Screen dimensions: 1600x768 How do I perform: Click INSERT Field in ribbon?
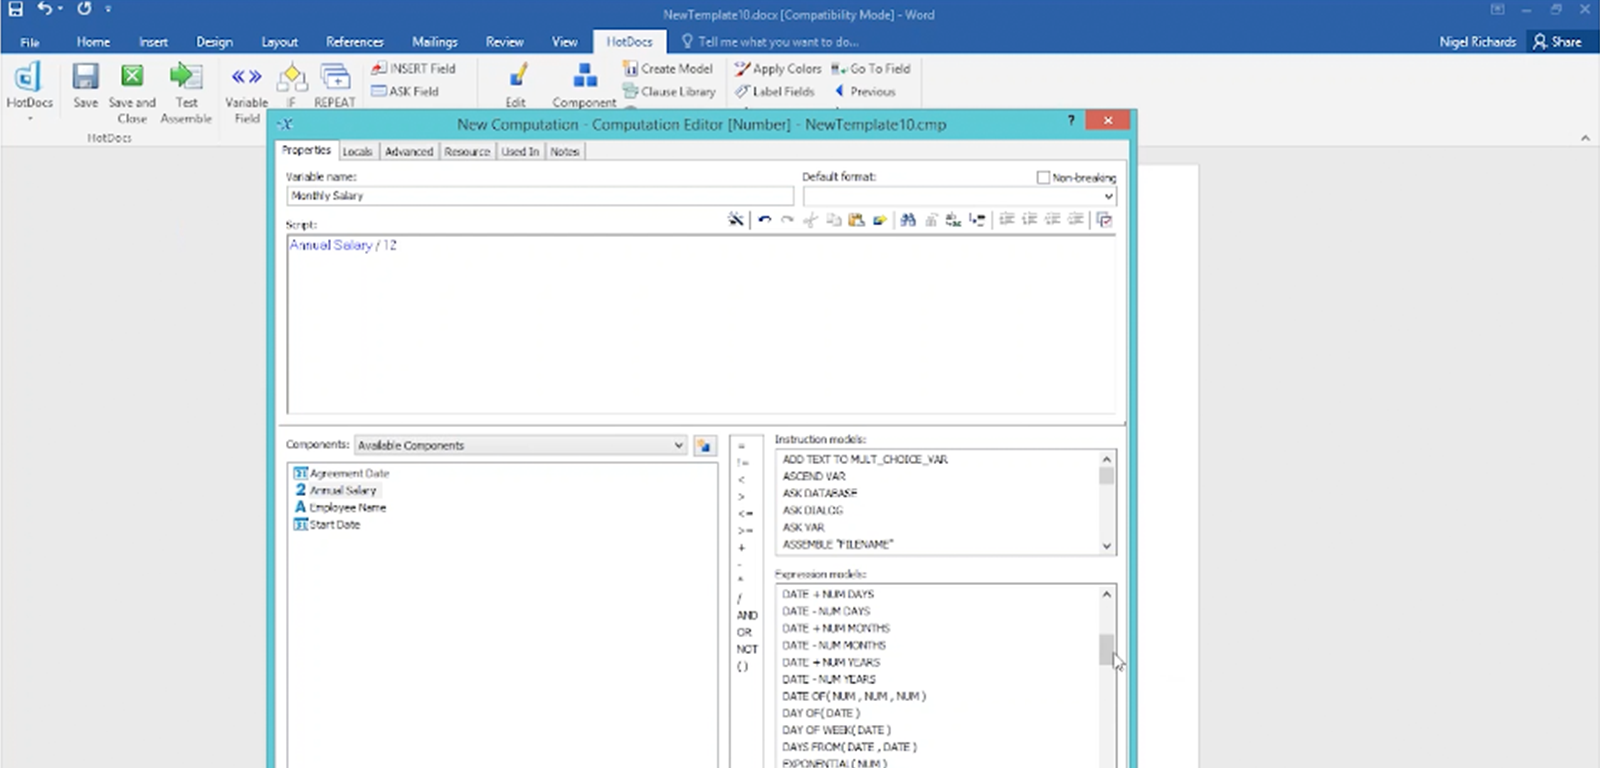coord(413,68)
